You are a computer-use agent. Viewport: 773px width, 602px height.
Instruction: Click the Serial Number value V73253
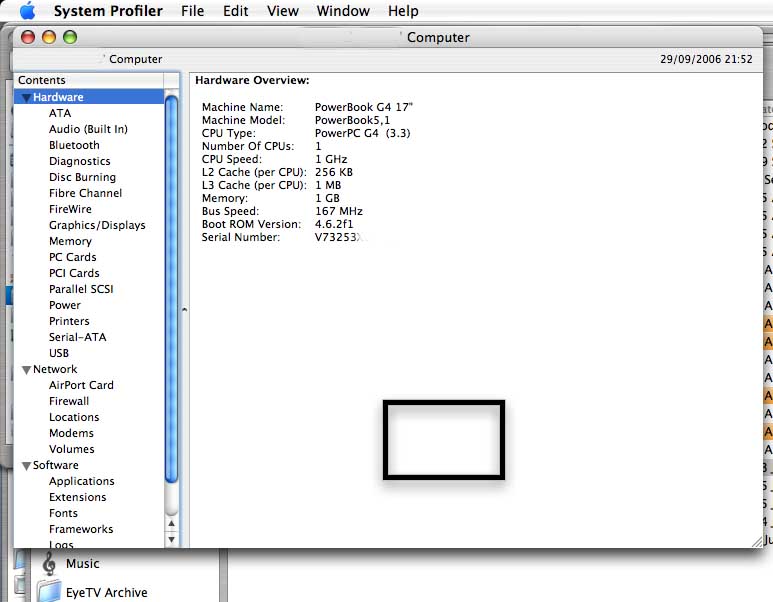click(337, 237)
